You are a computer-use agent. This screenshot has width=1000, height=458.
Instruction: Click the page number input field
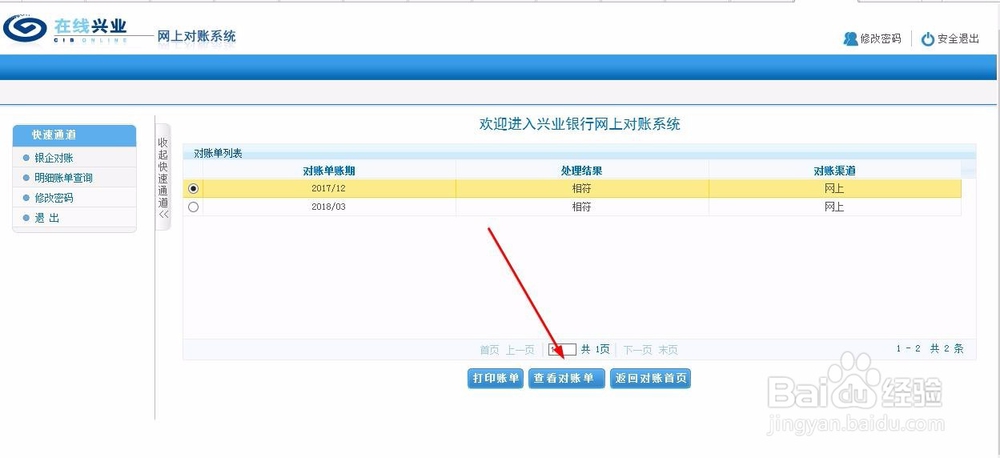[x=562, y=350]
